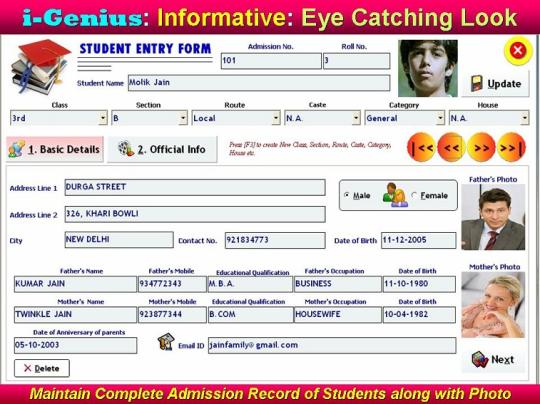This screenshot has width=540, height=404.
Task: Go to previous record << button
Action: [x=451, y=147]
